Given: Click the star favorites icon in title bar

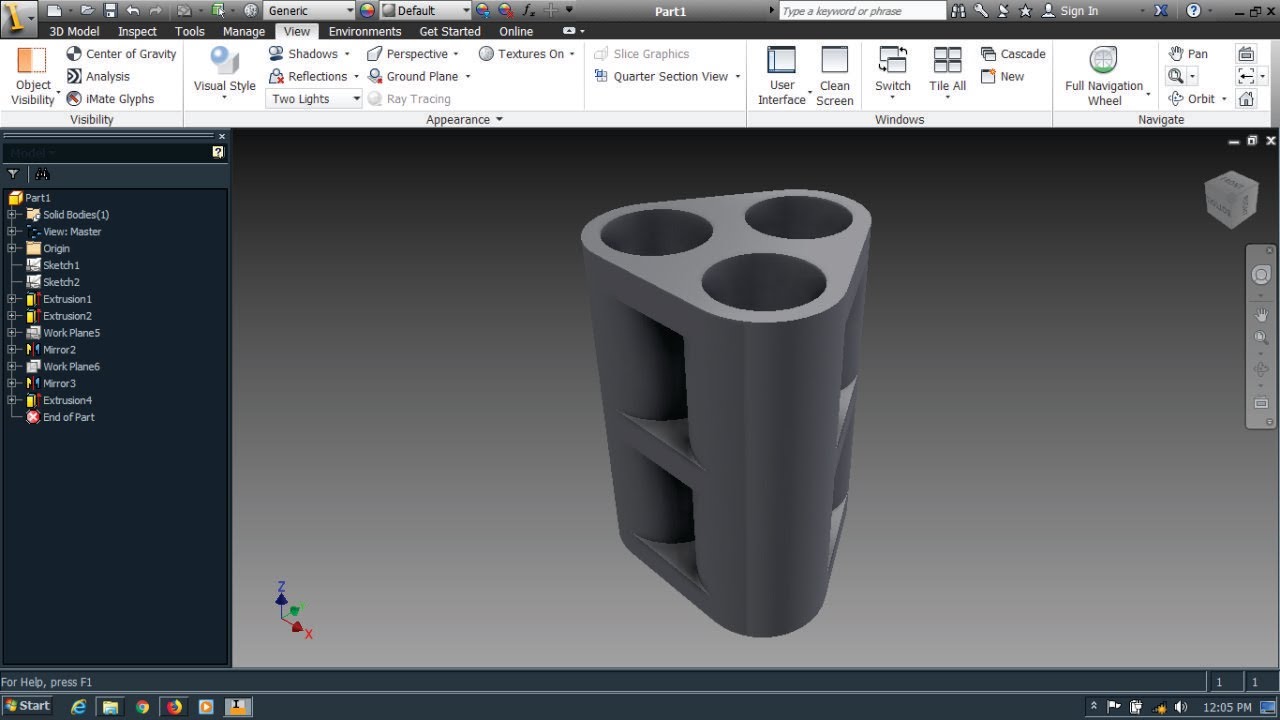Looking at the screenshot, I should coord(1025,10).
